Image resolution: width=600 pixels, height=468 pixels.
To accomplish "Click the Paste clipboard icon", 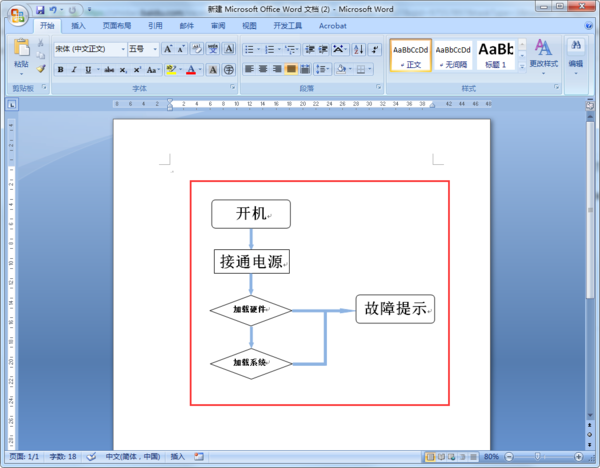I will click(21, 47).
